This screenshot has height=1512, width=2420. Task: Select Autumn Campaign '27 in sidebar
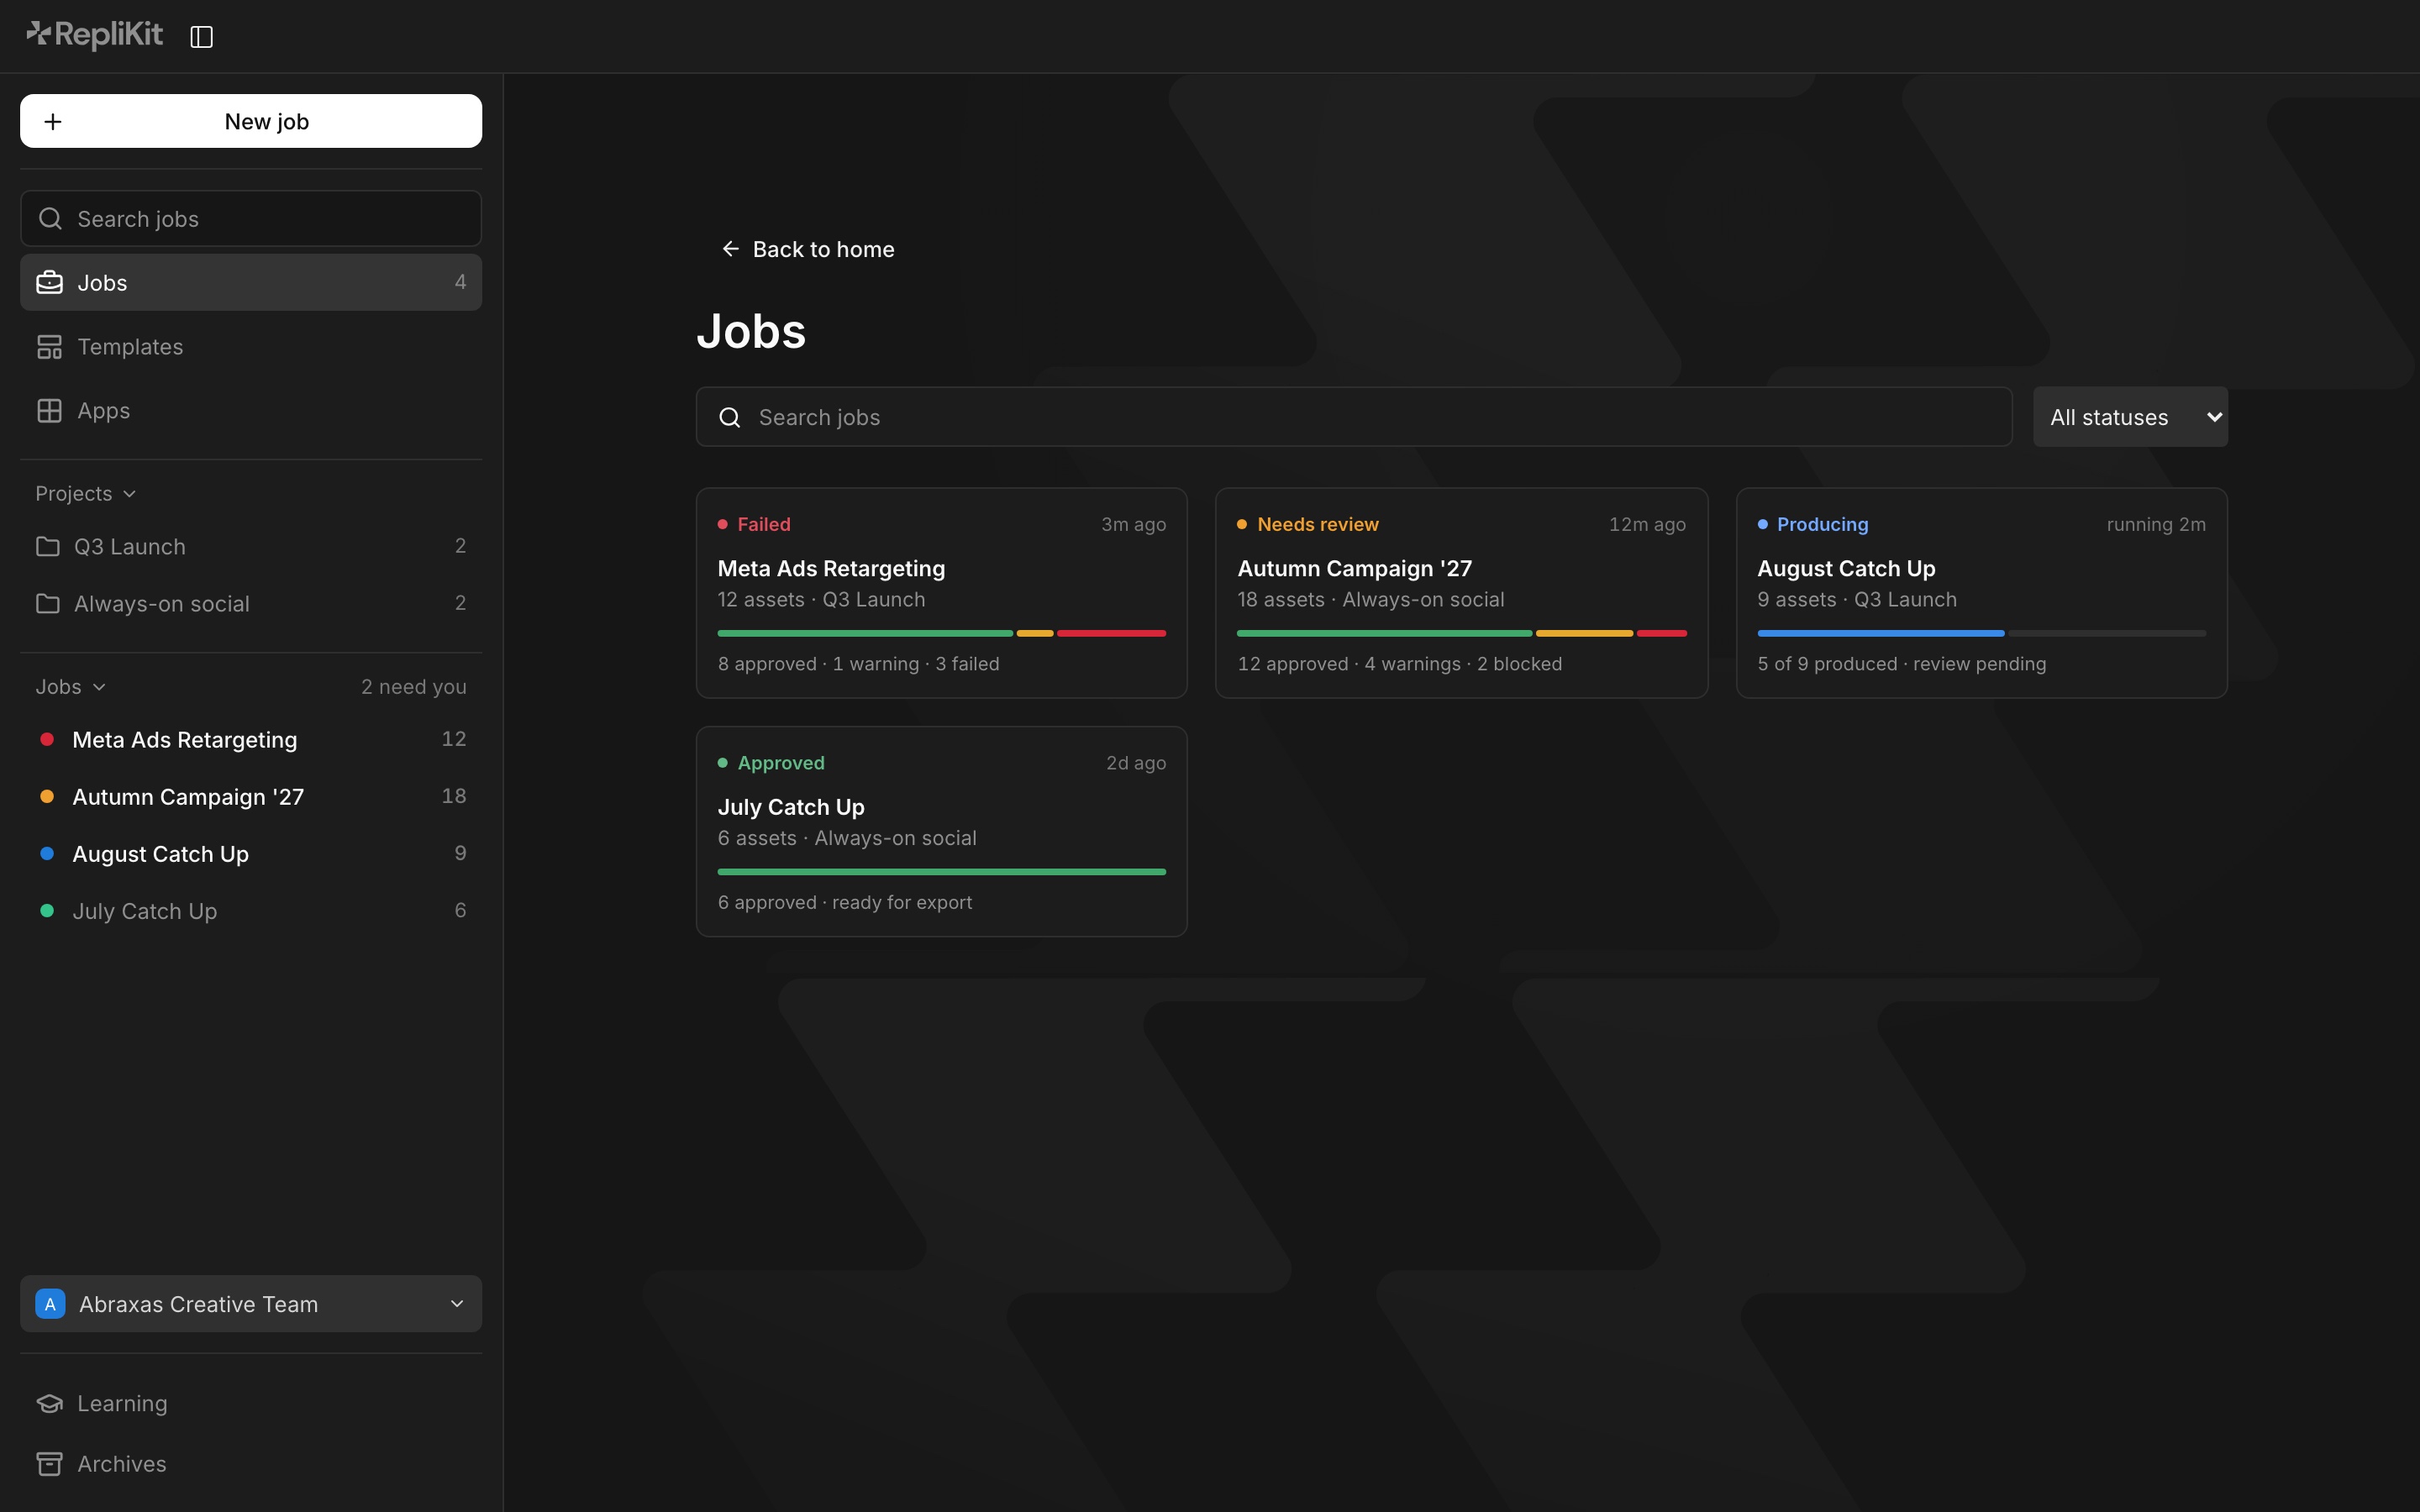(251, 796)
